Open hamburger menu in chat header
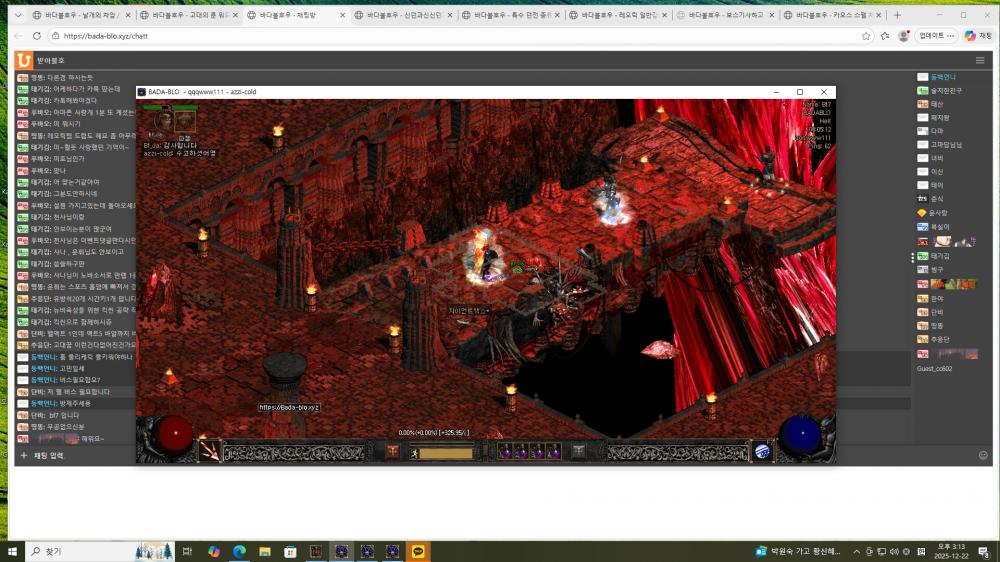Image resolution: width=1000 pixels, height=562 pixels. click(980, 60)
